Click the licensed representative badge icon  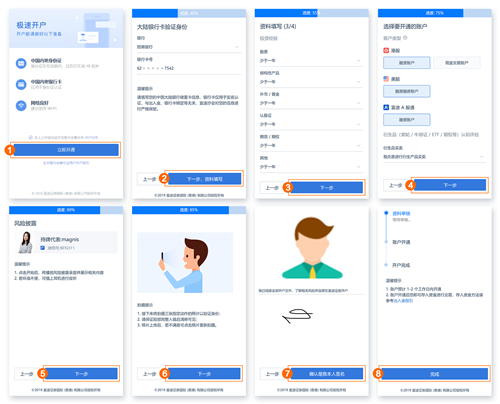(43, 248)
